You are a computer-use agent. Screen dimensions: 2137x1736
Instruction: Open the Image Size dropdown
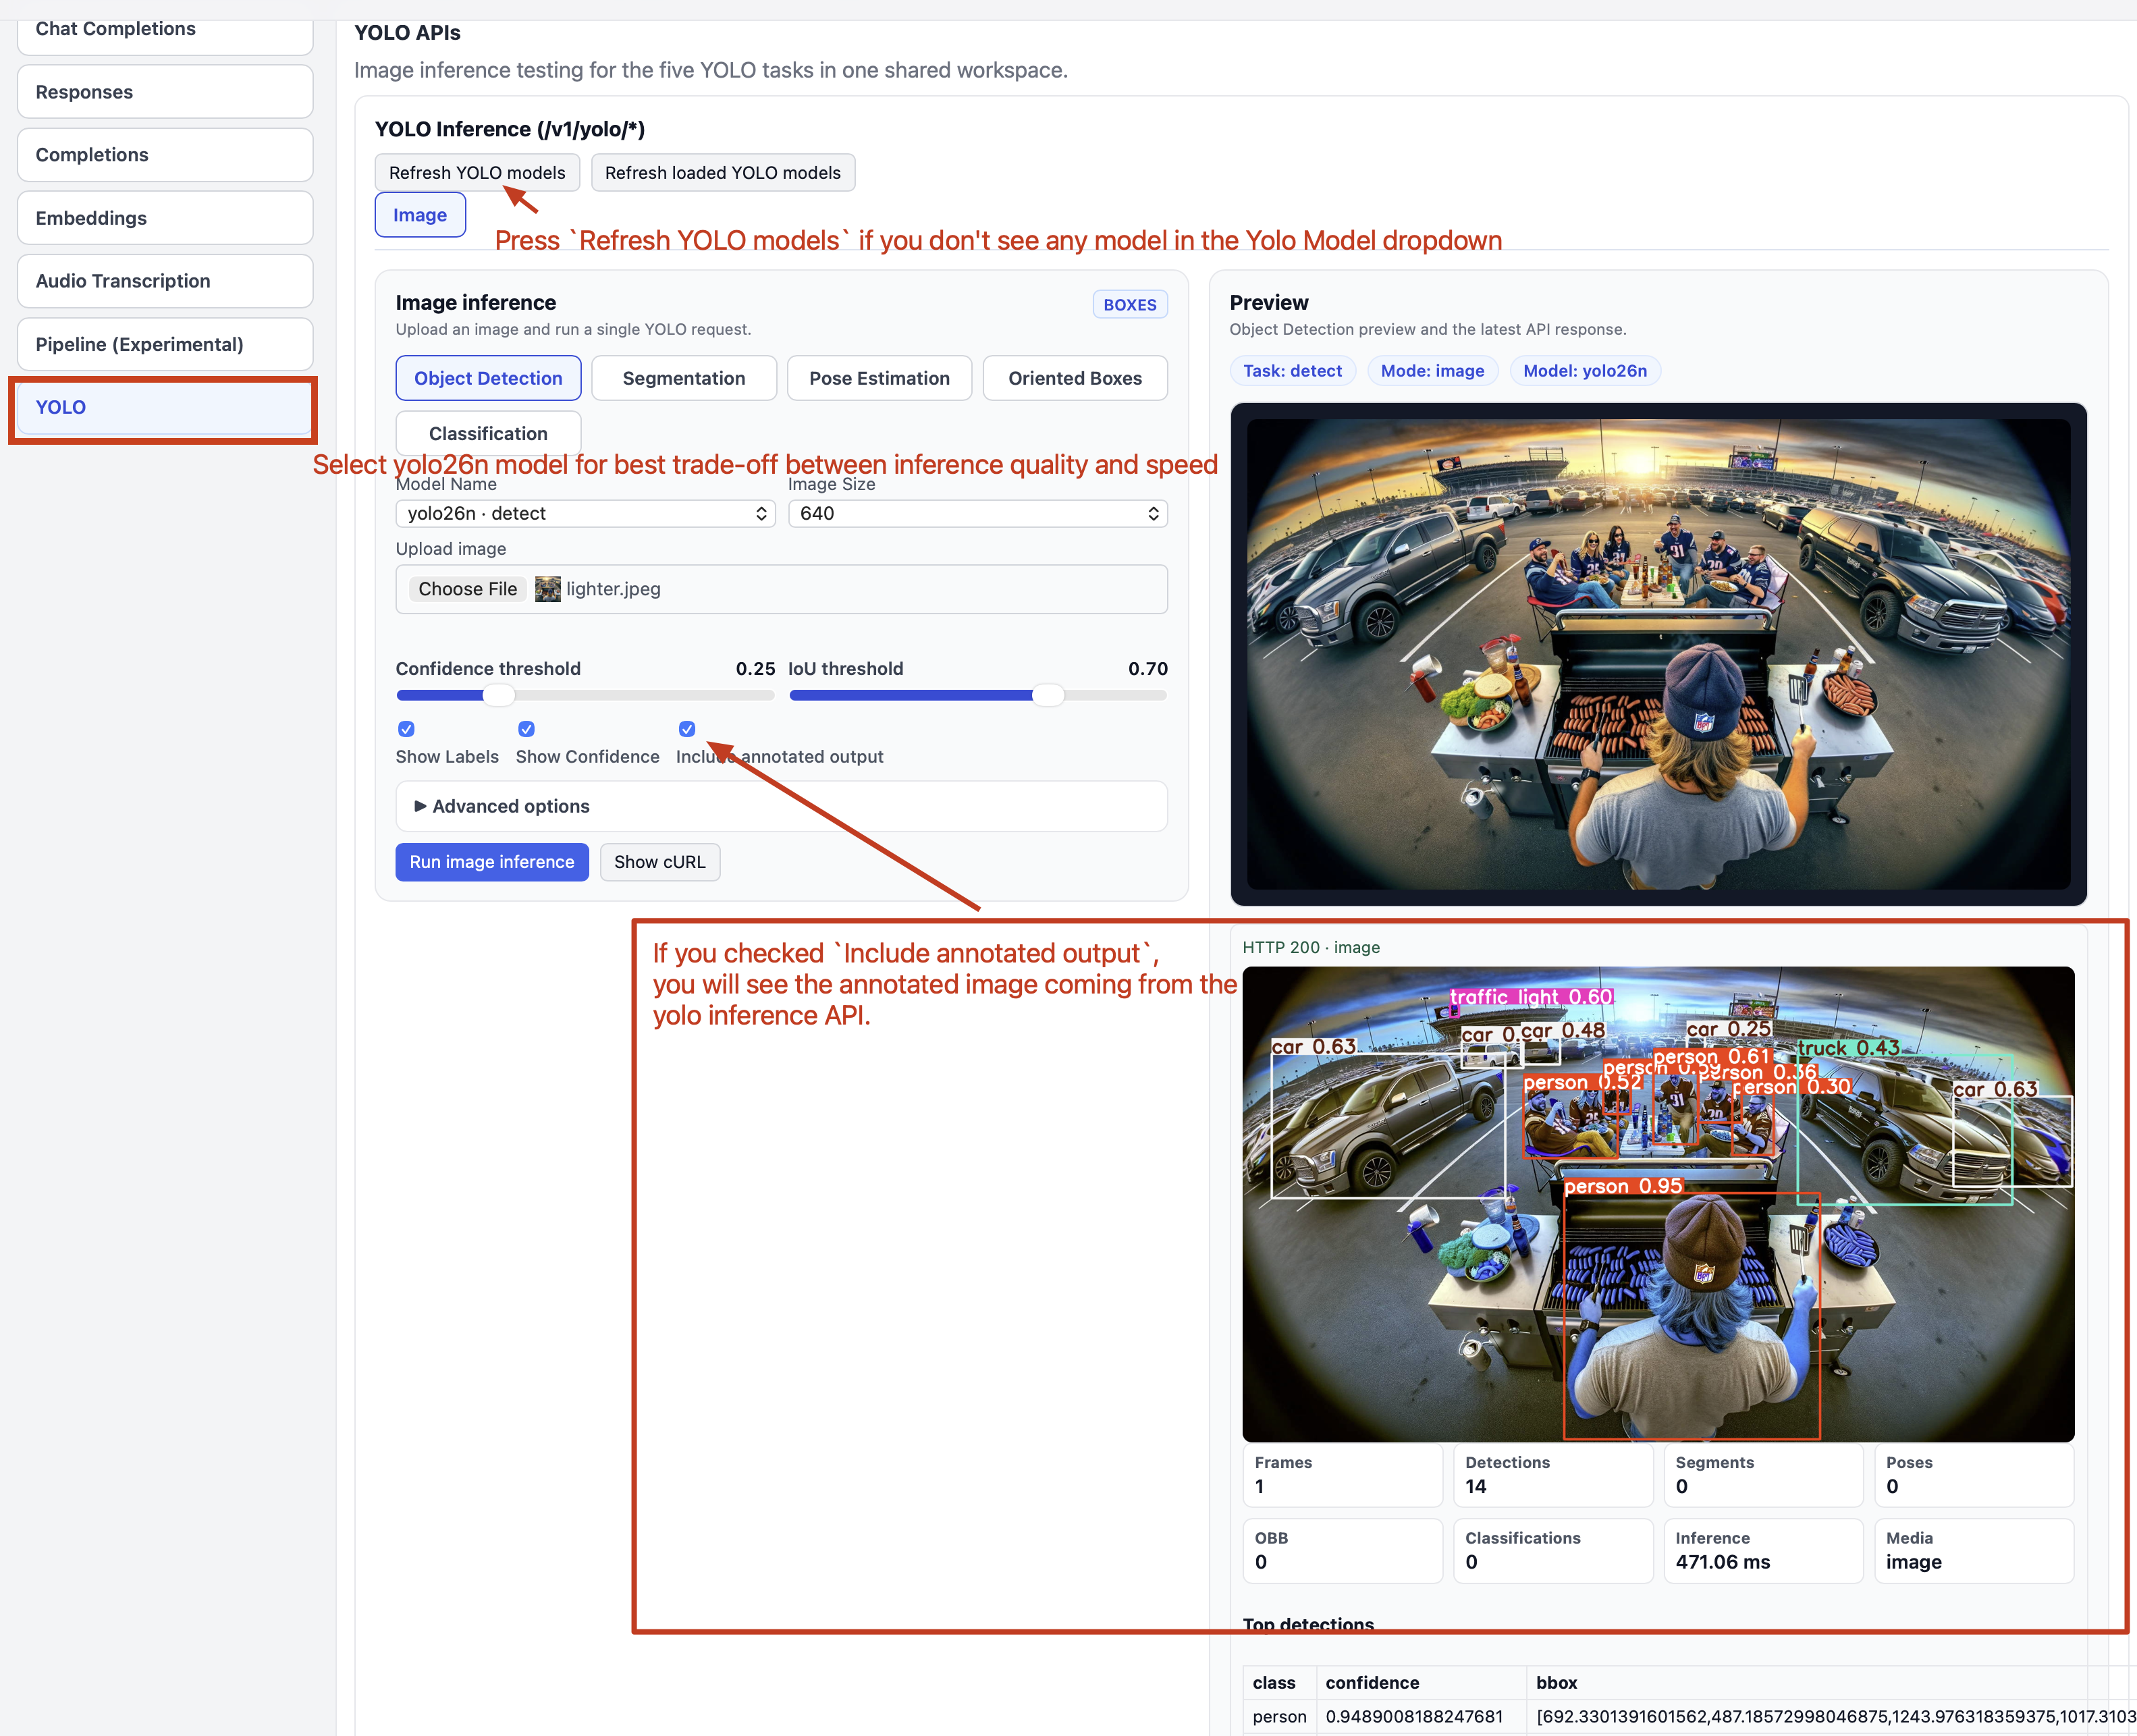(978, 513)
